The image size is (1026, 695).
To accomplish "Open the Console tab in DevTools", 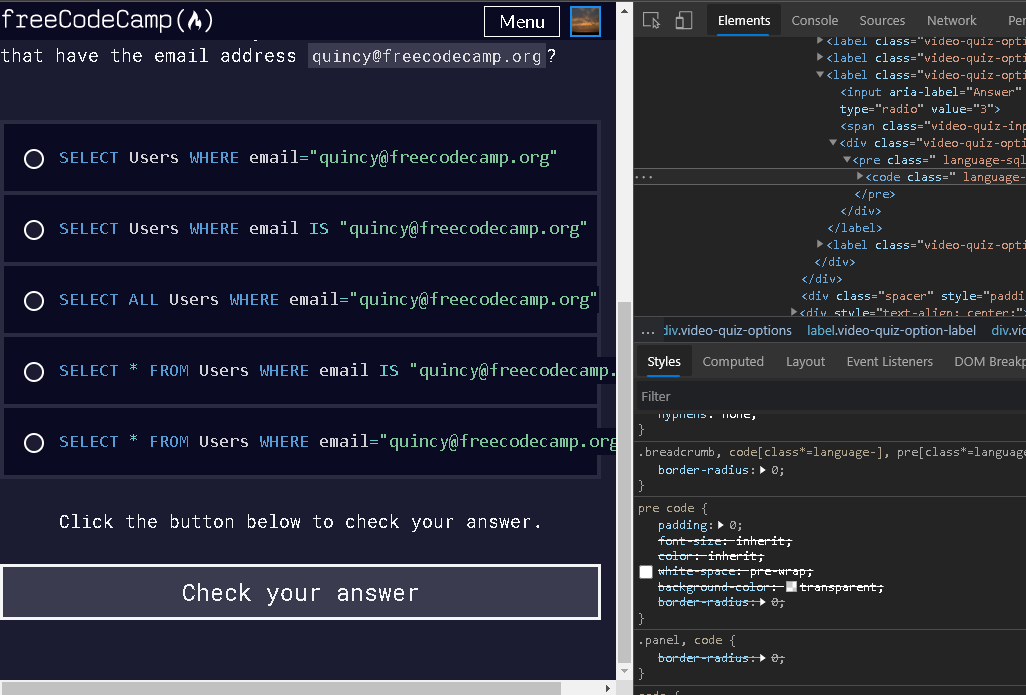I will coord(814,19).
